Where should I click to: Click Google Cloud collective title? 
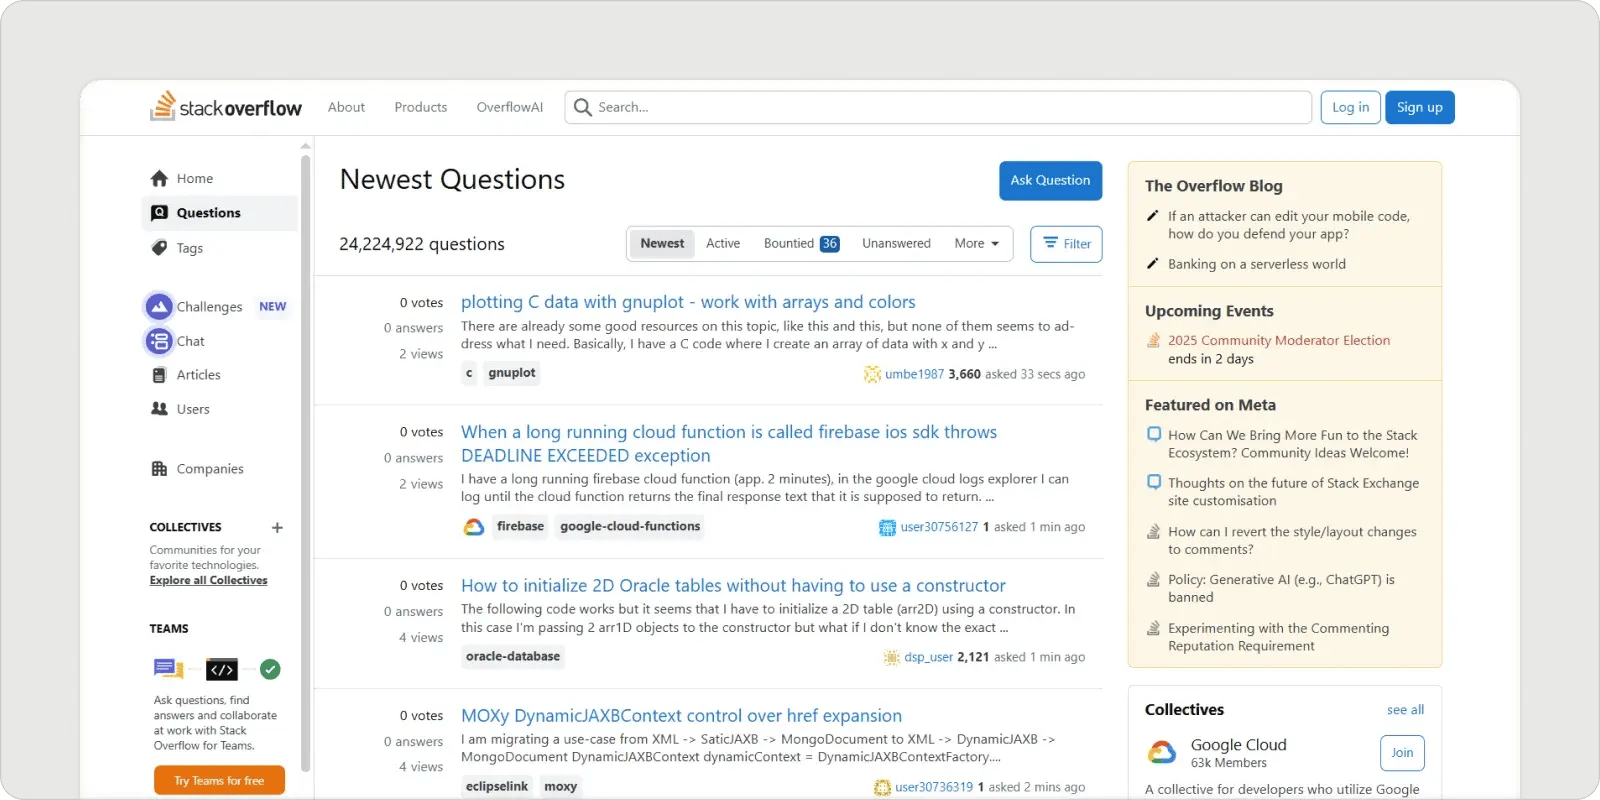point(1238,744)
